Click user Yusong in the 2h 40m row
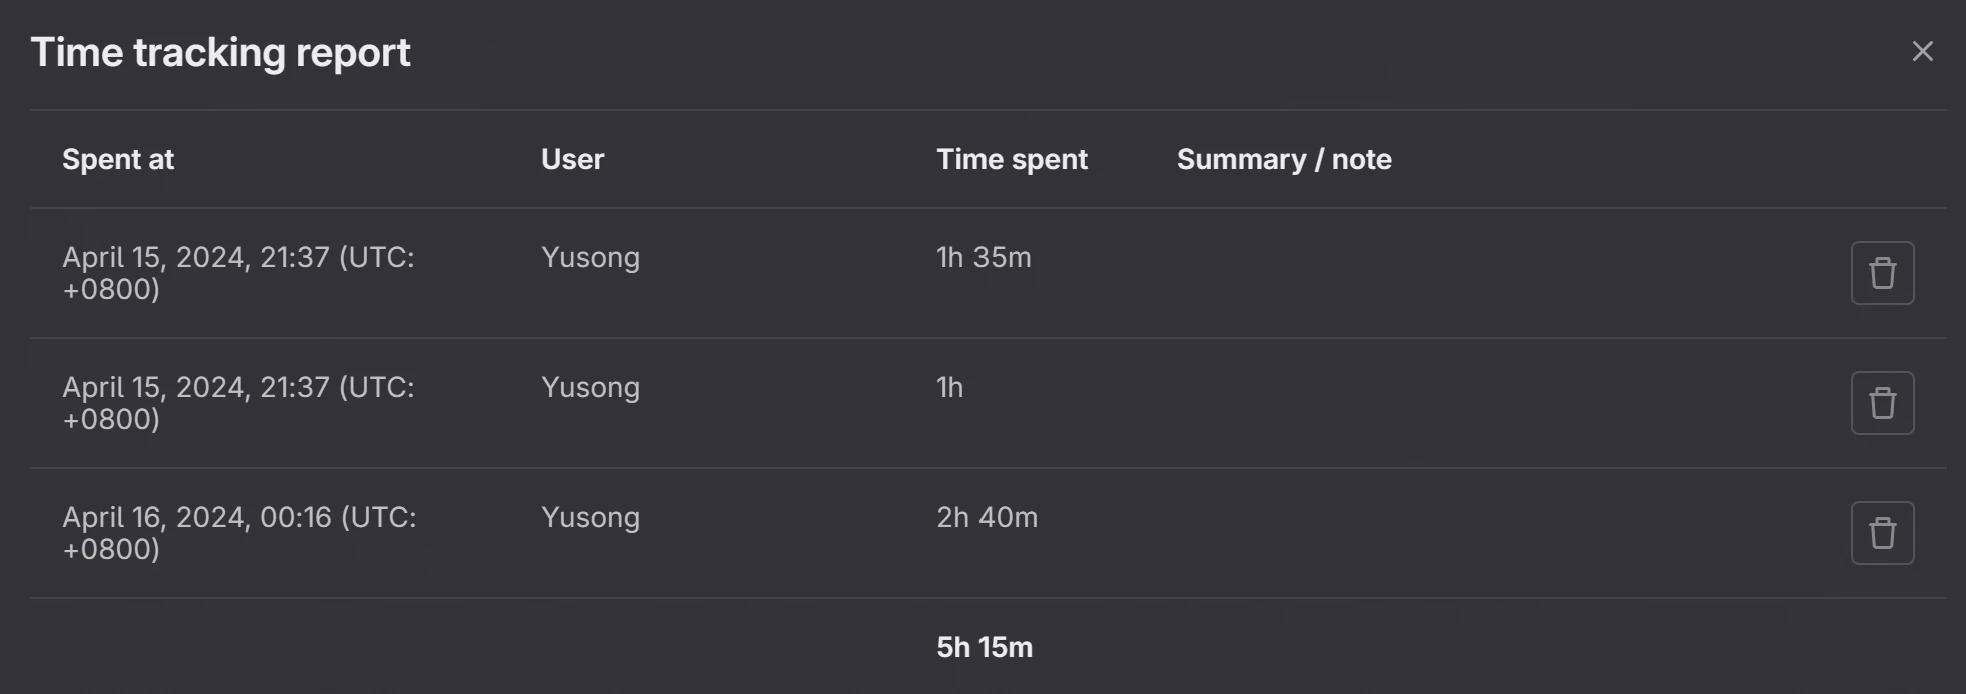 [590, 518]
